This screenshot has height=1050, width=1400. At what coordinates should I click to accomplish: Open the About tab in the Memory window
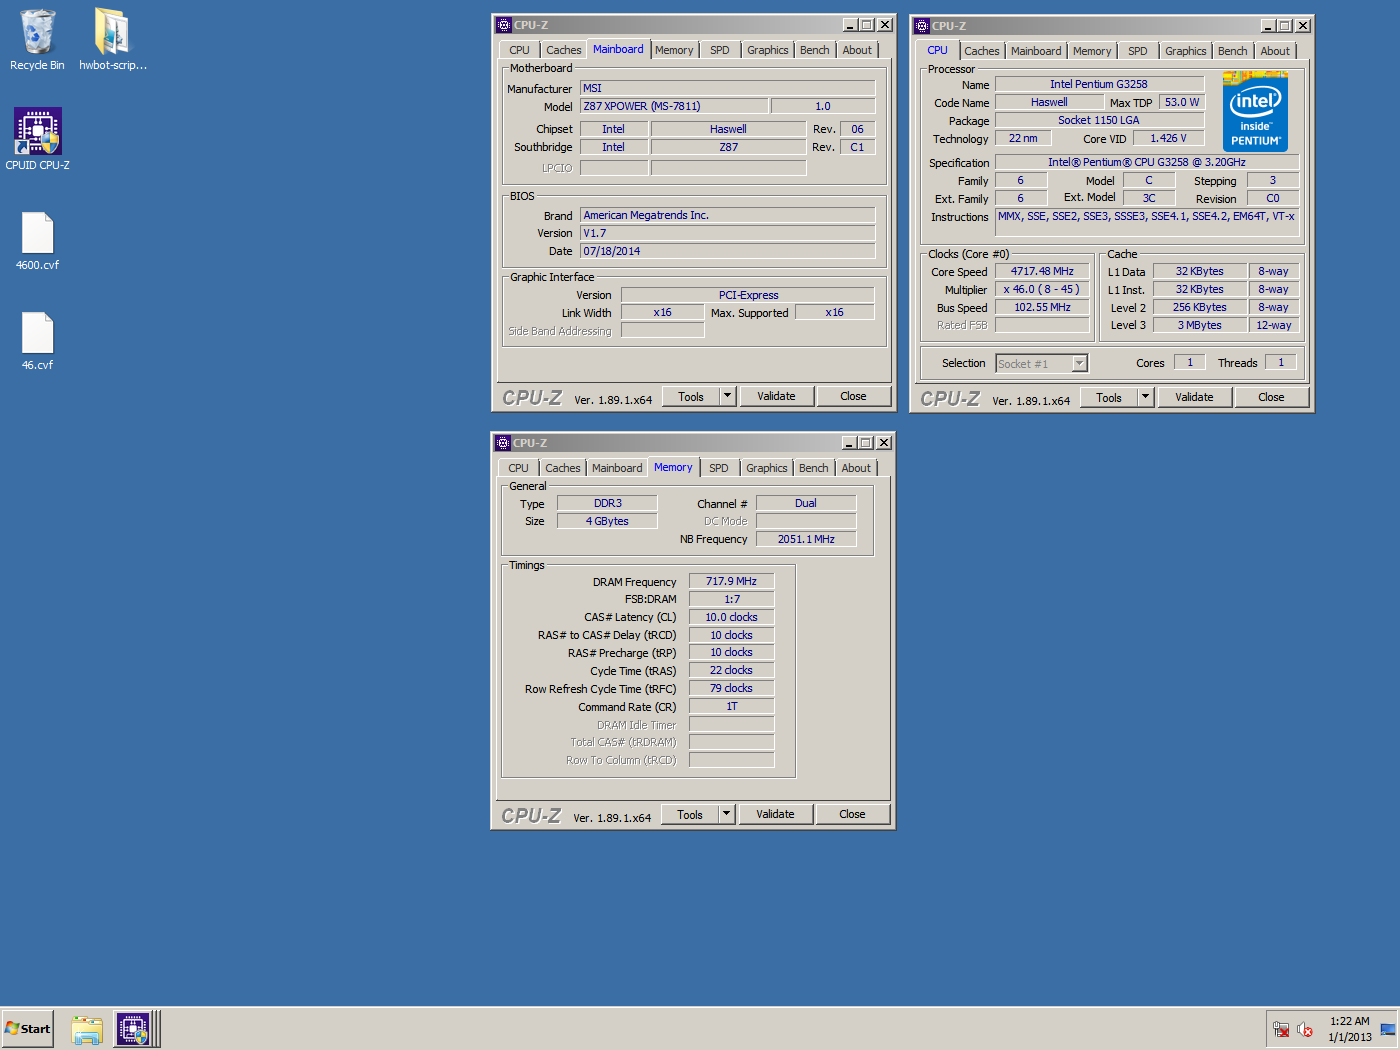[856, 468]
